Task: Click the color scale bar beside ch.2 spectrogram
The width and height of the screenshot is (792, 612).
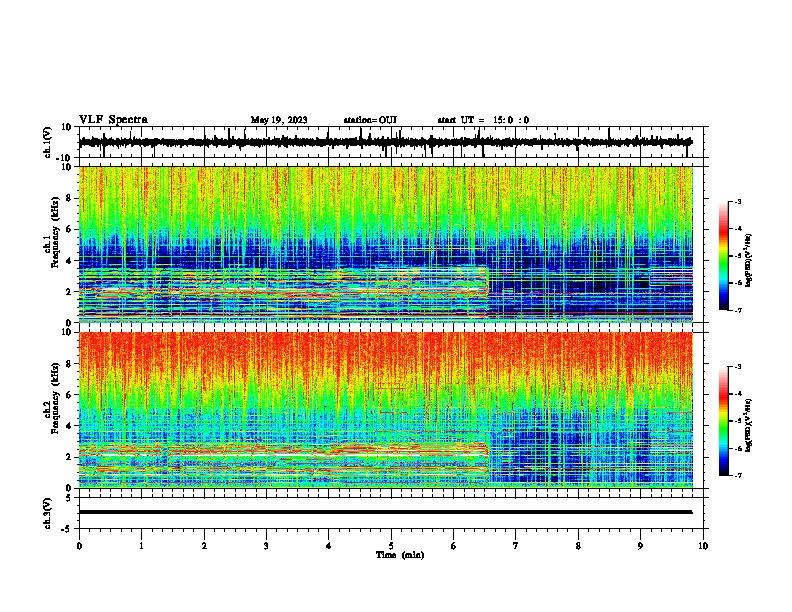Action: (724, 421)
